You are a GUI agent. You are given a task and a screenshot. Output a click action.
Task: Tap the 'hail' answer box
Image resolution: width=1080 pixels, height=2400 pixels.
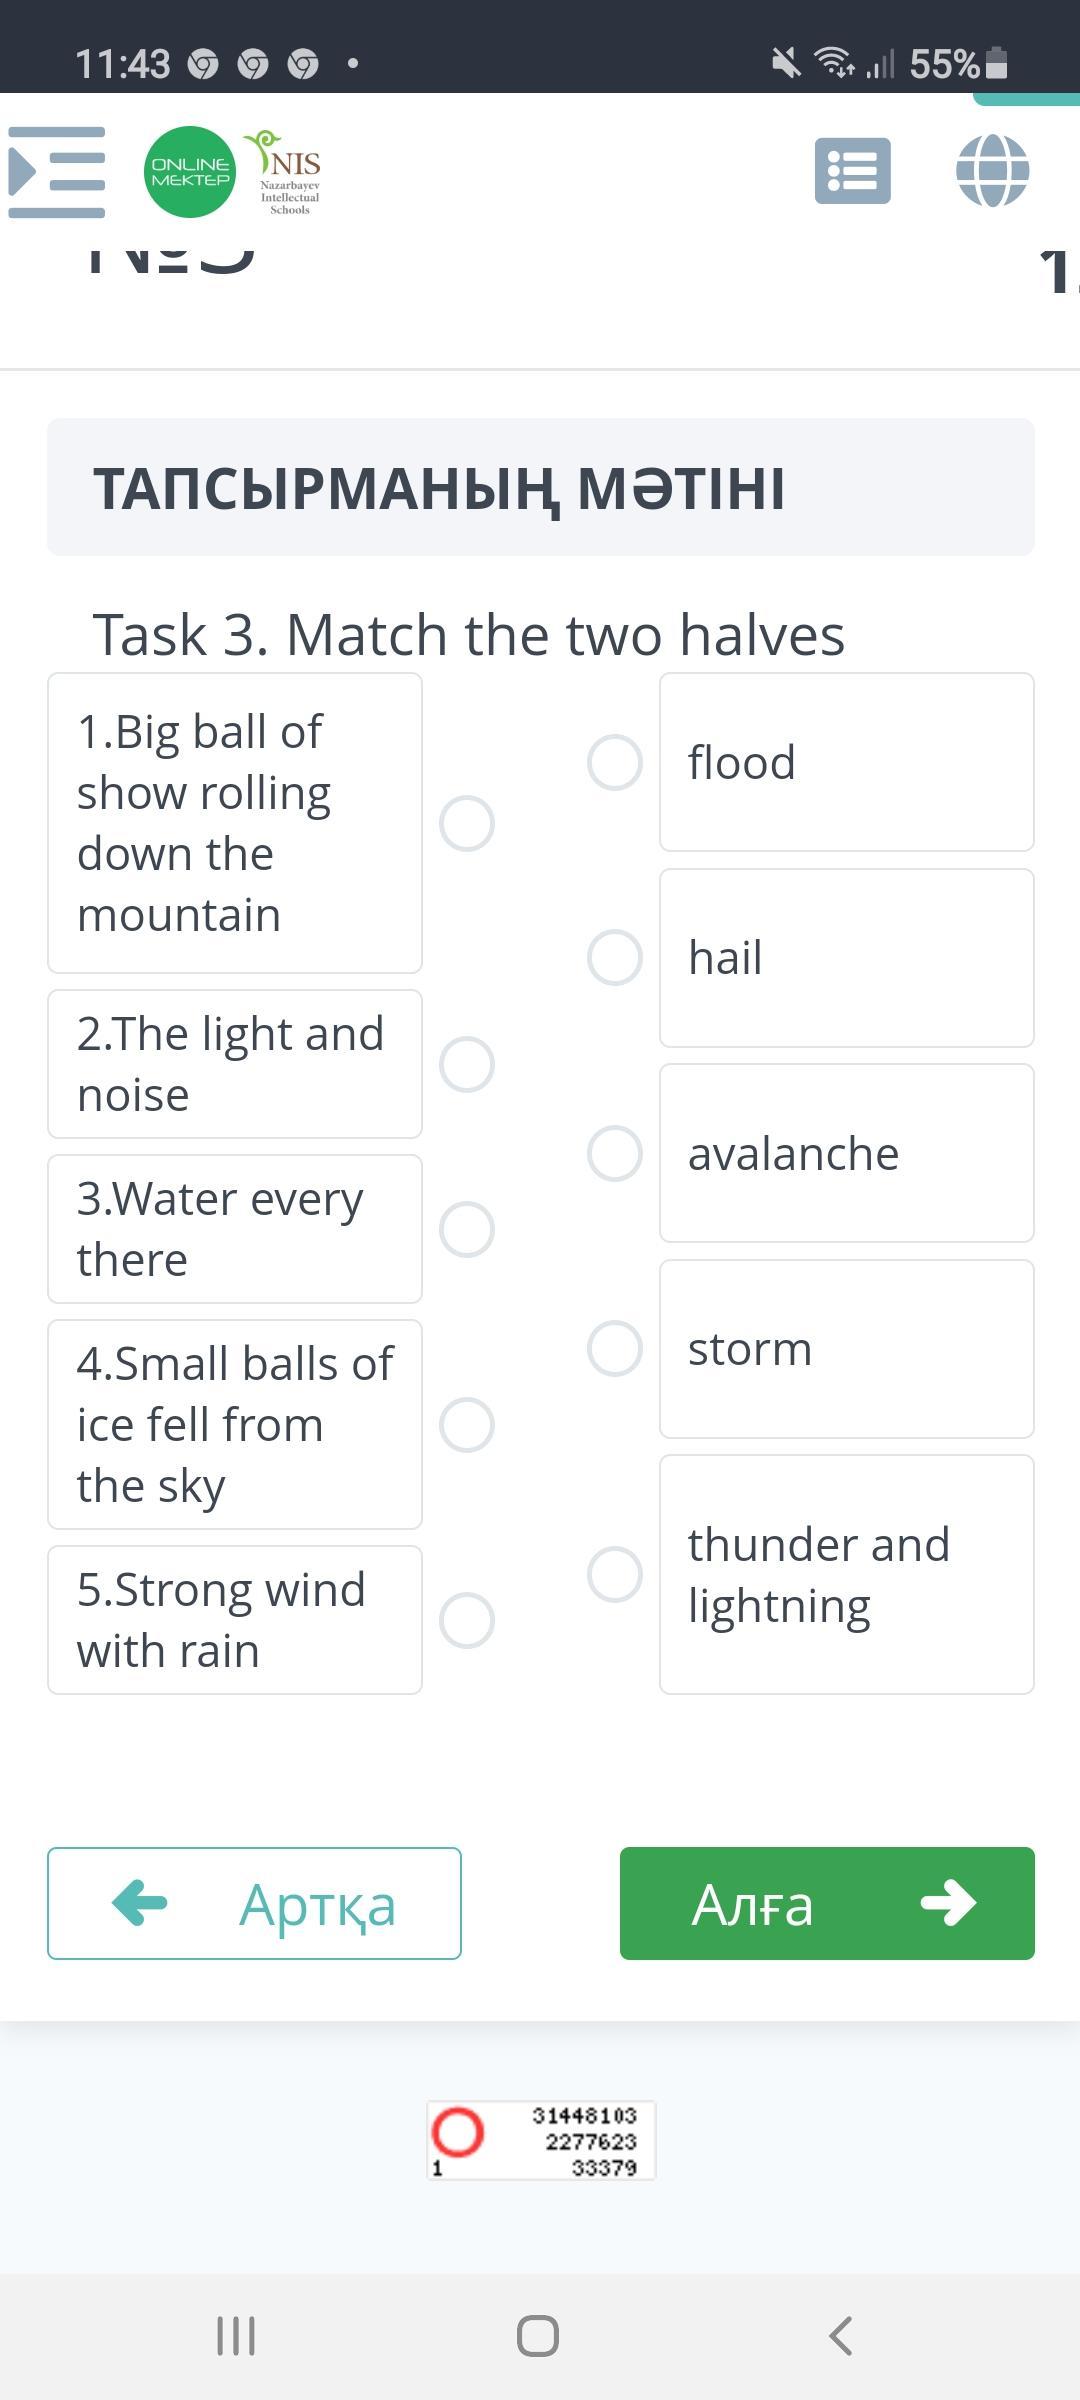(x=846, y=958)
